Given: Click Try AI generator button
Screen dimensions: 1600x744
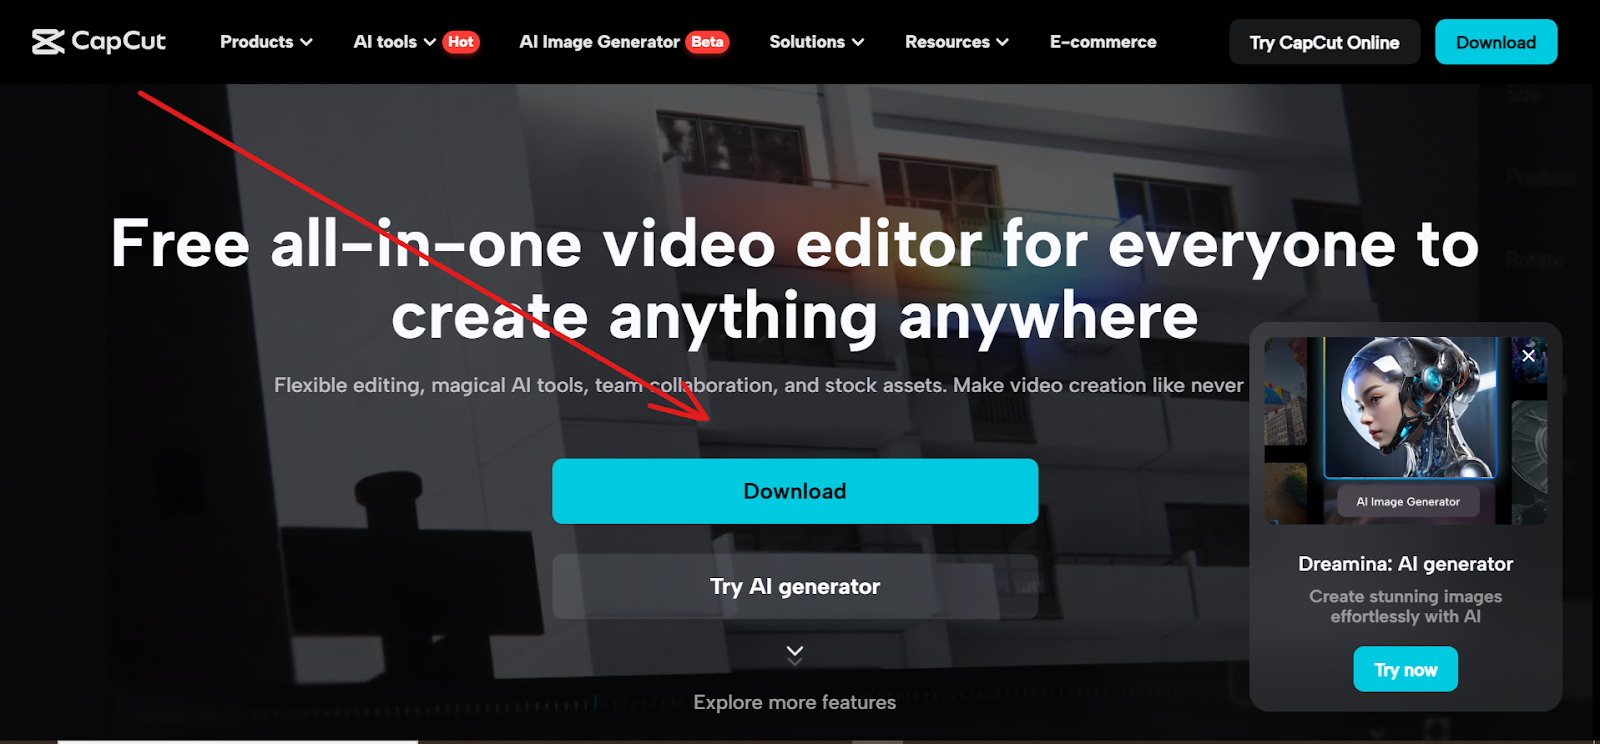Looking at the screenshot, I should [x=795, y=586].
